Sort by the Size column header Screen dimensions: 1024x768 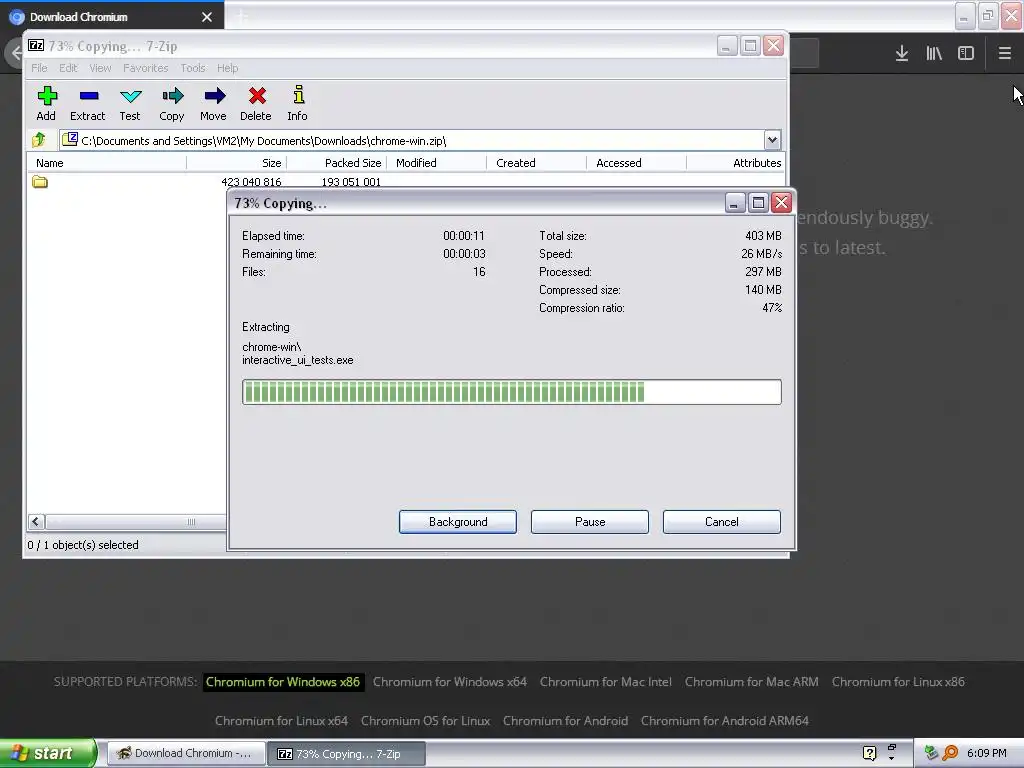pos(236,163)
